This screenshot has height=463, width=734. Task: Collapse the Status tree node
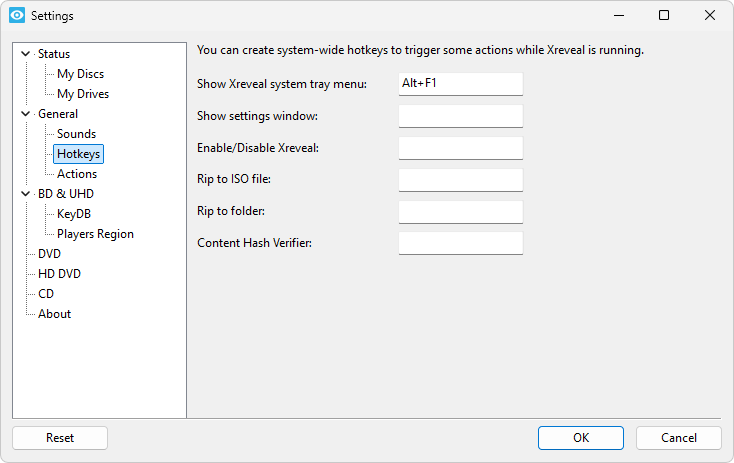(x=26, y=54)
